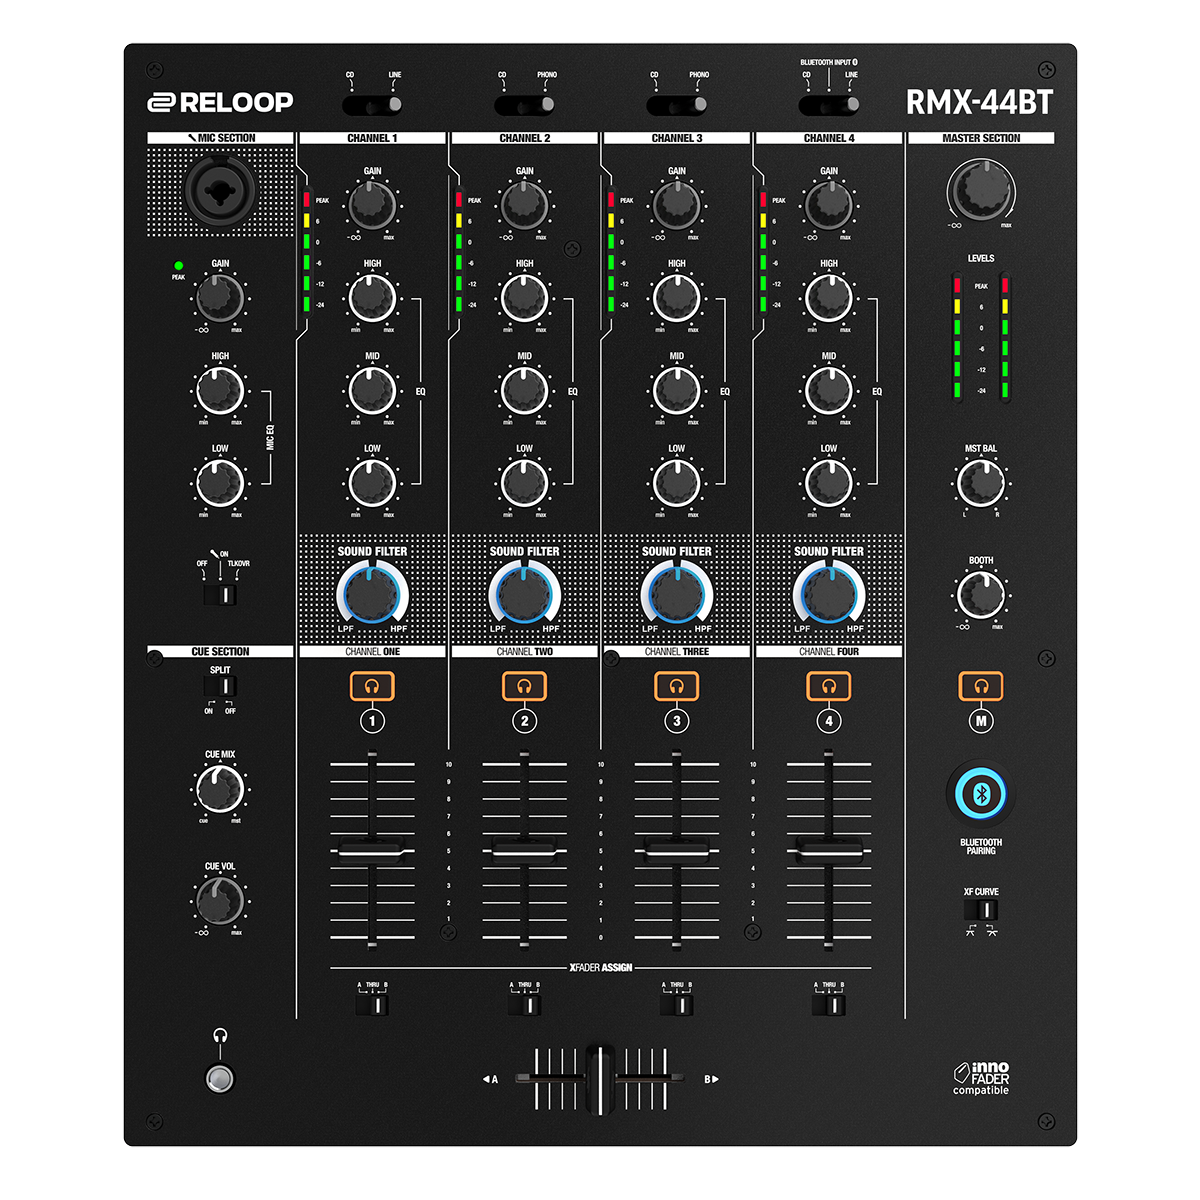
Task: Click Channel 3 Mid EQ knob
Action: [677, 391]
